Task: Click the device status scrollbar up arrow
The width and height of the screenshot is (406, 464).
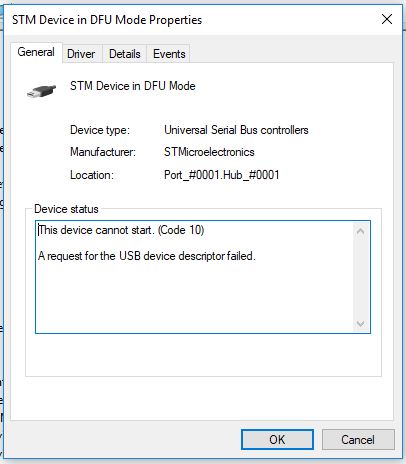Action: tap(360, 231)
